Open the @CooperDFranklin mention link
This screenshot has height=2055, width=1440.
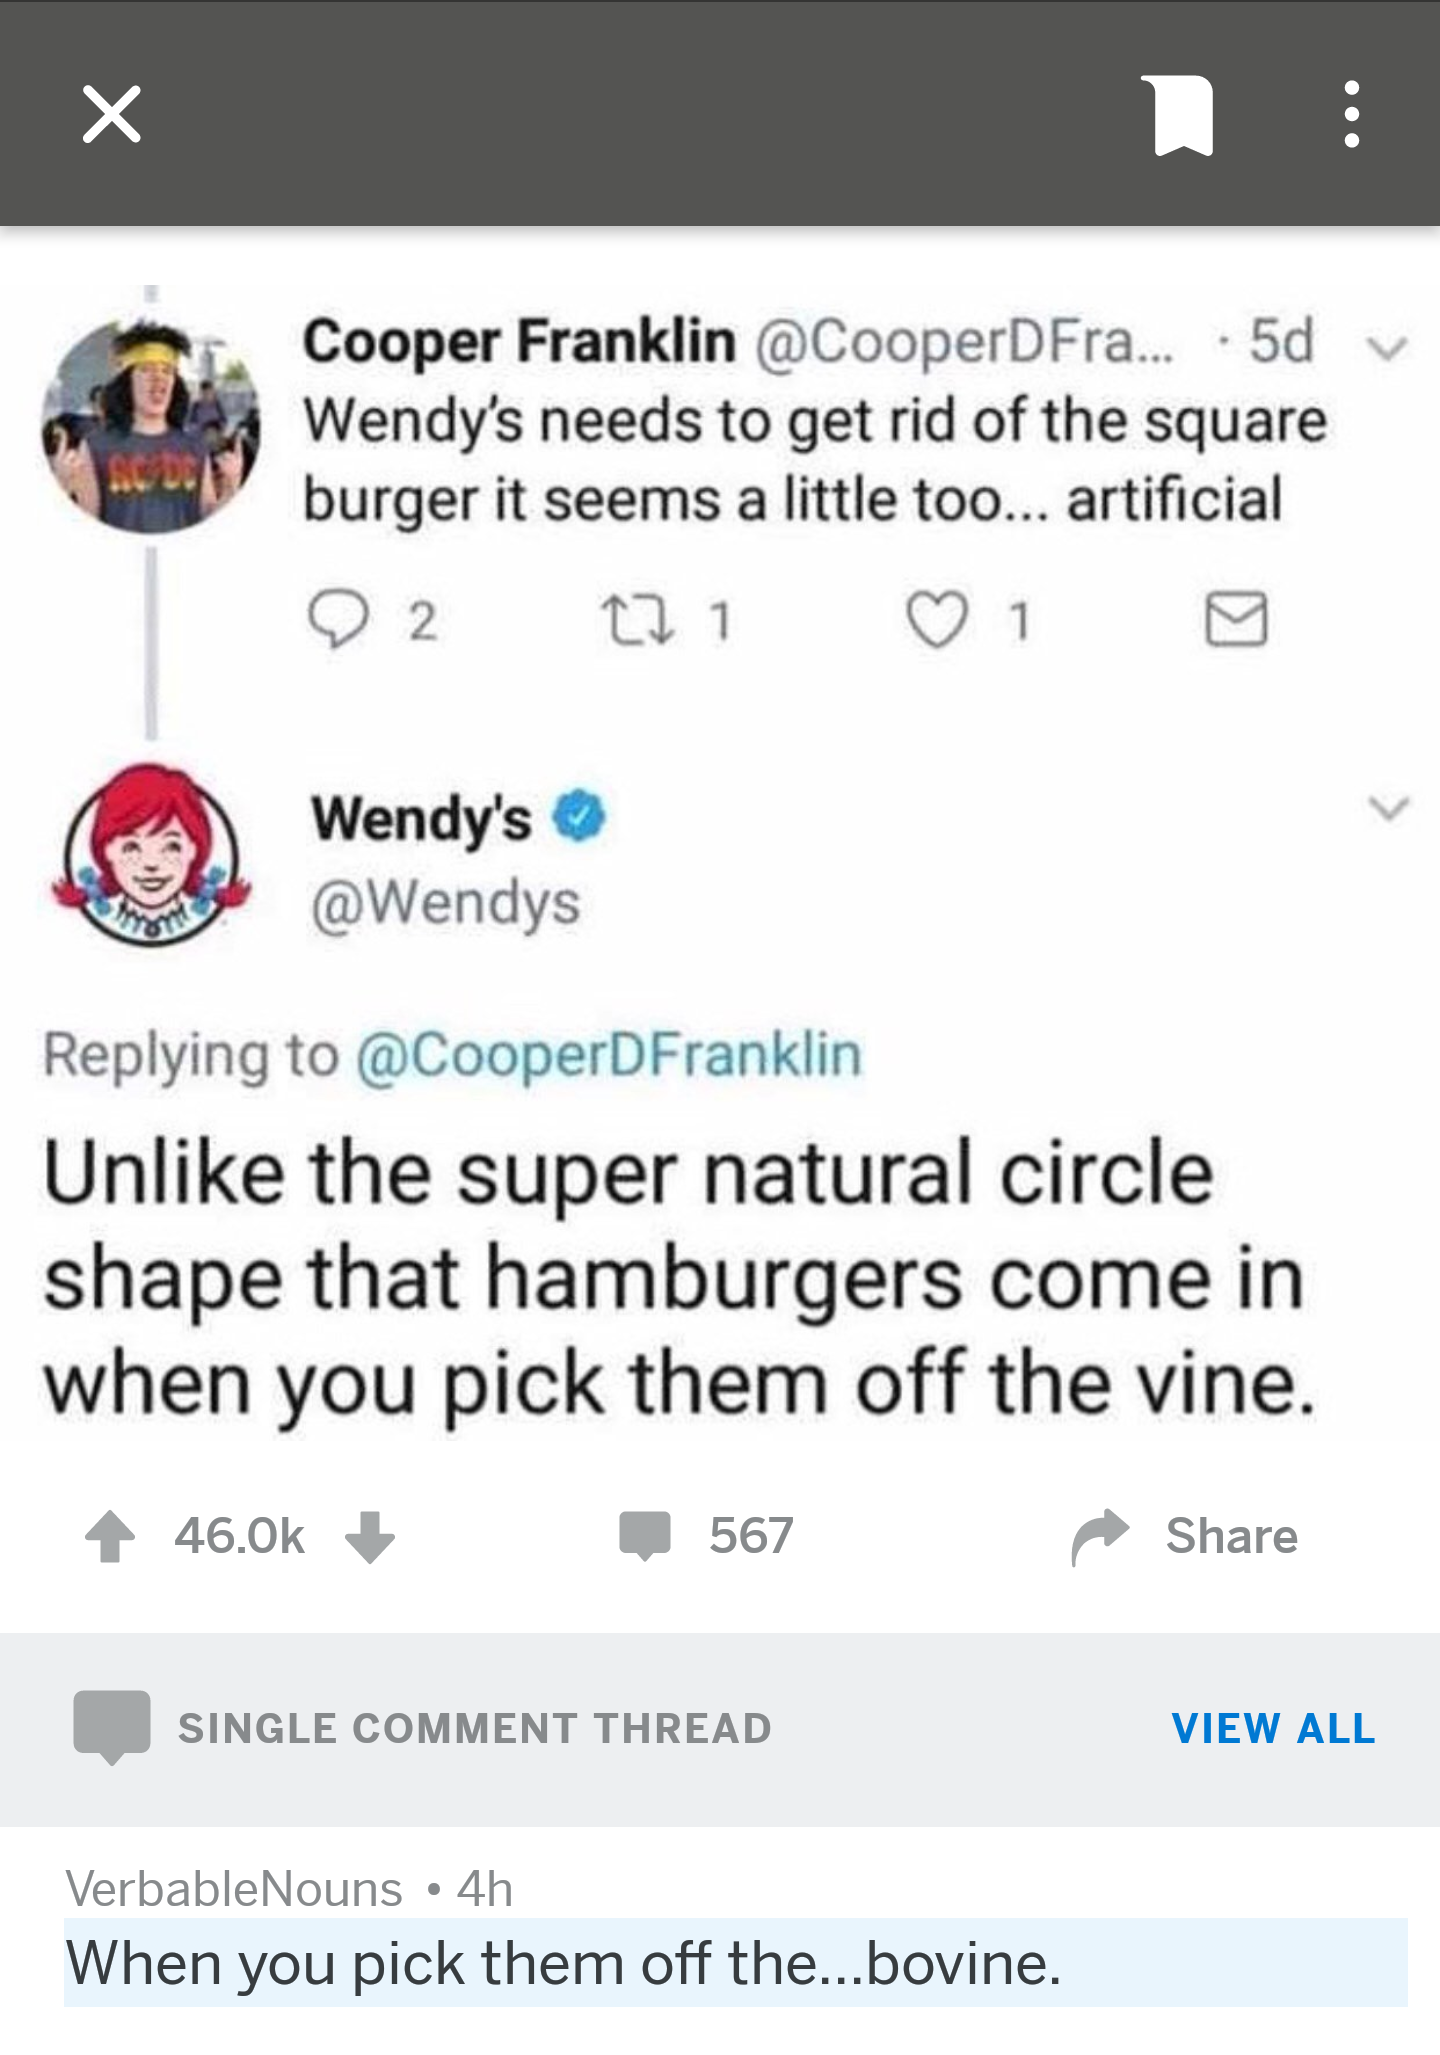(x=609, y=1056)
